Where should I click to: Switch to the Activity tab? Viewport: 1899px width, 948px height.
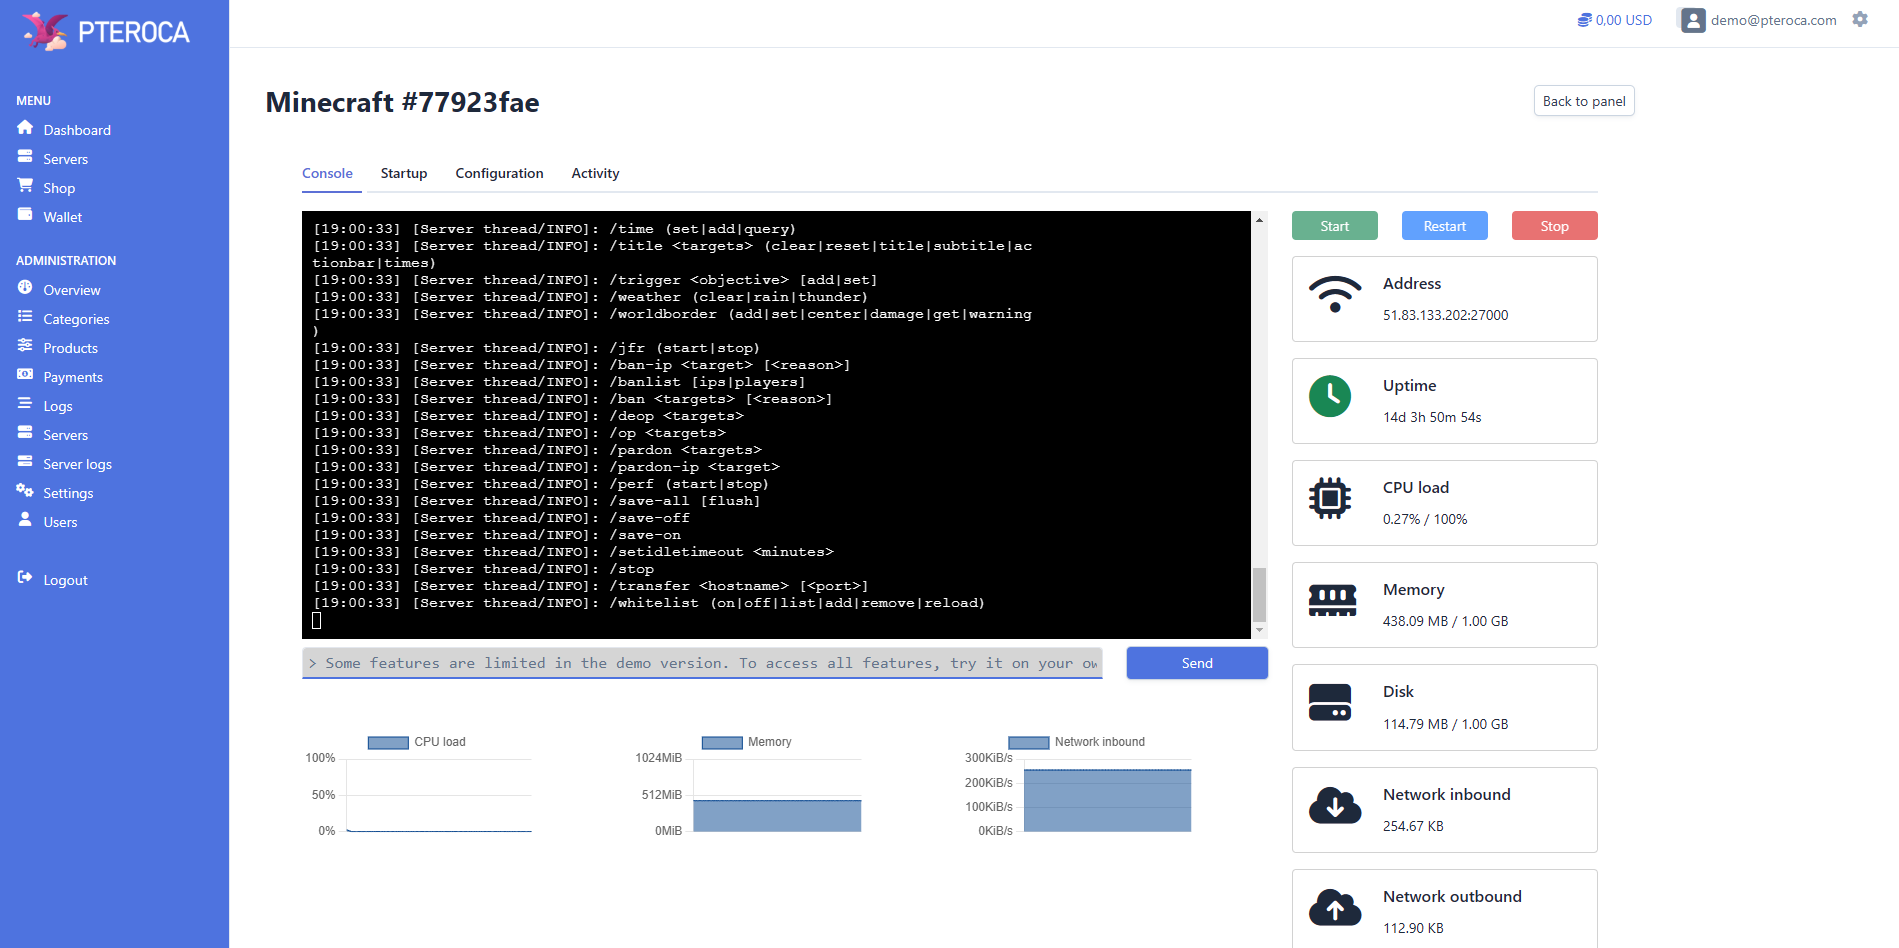pyautogui.click(x=595, y=173)
